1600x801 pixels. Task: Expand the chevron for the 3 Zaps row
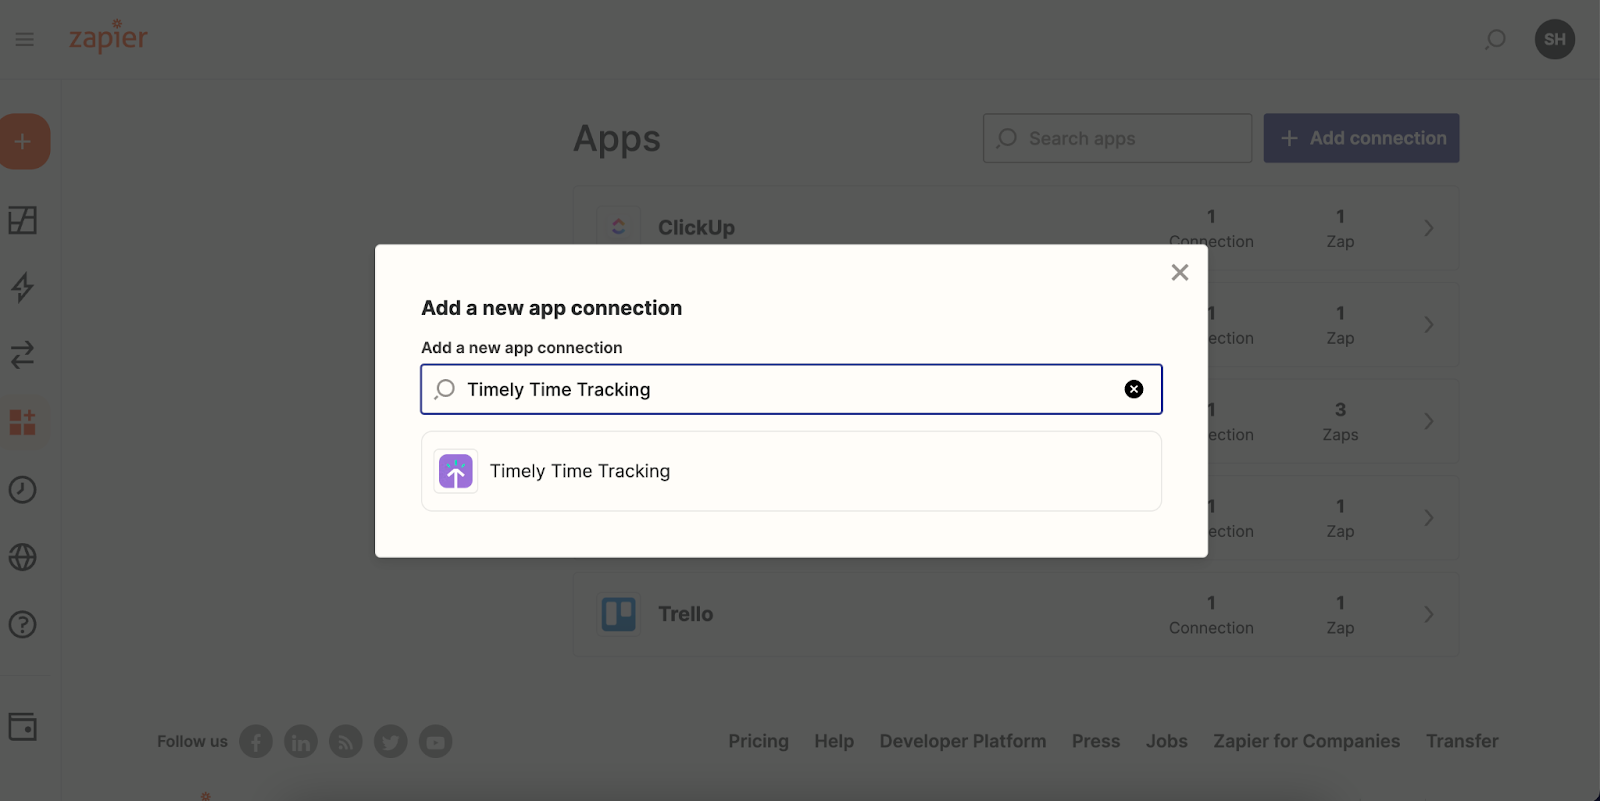coord(1429,421)
